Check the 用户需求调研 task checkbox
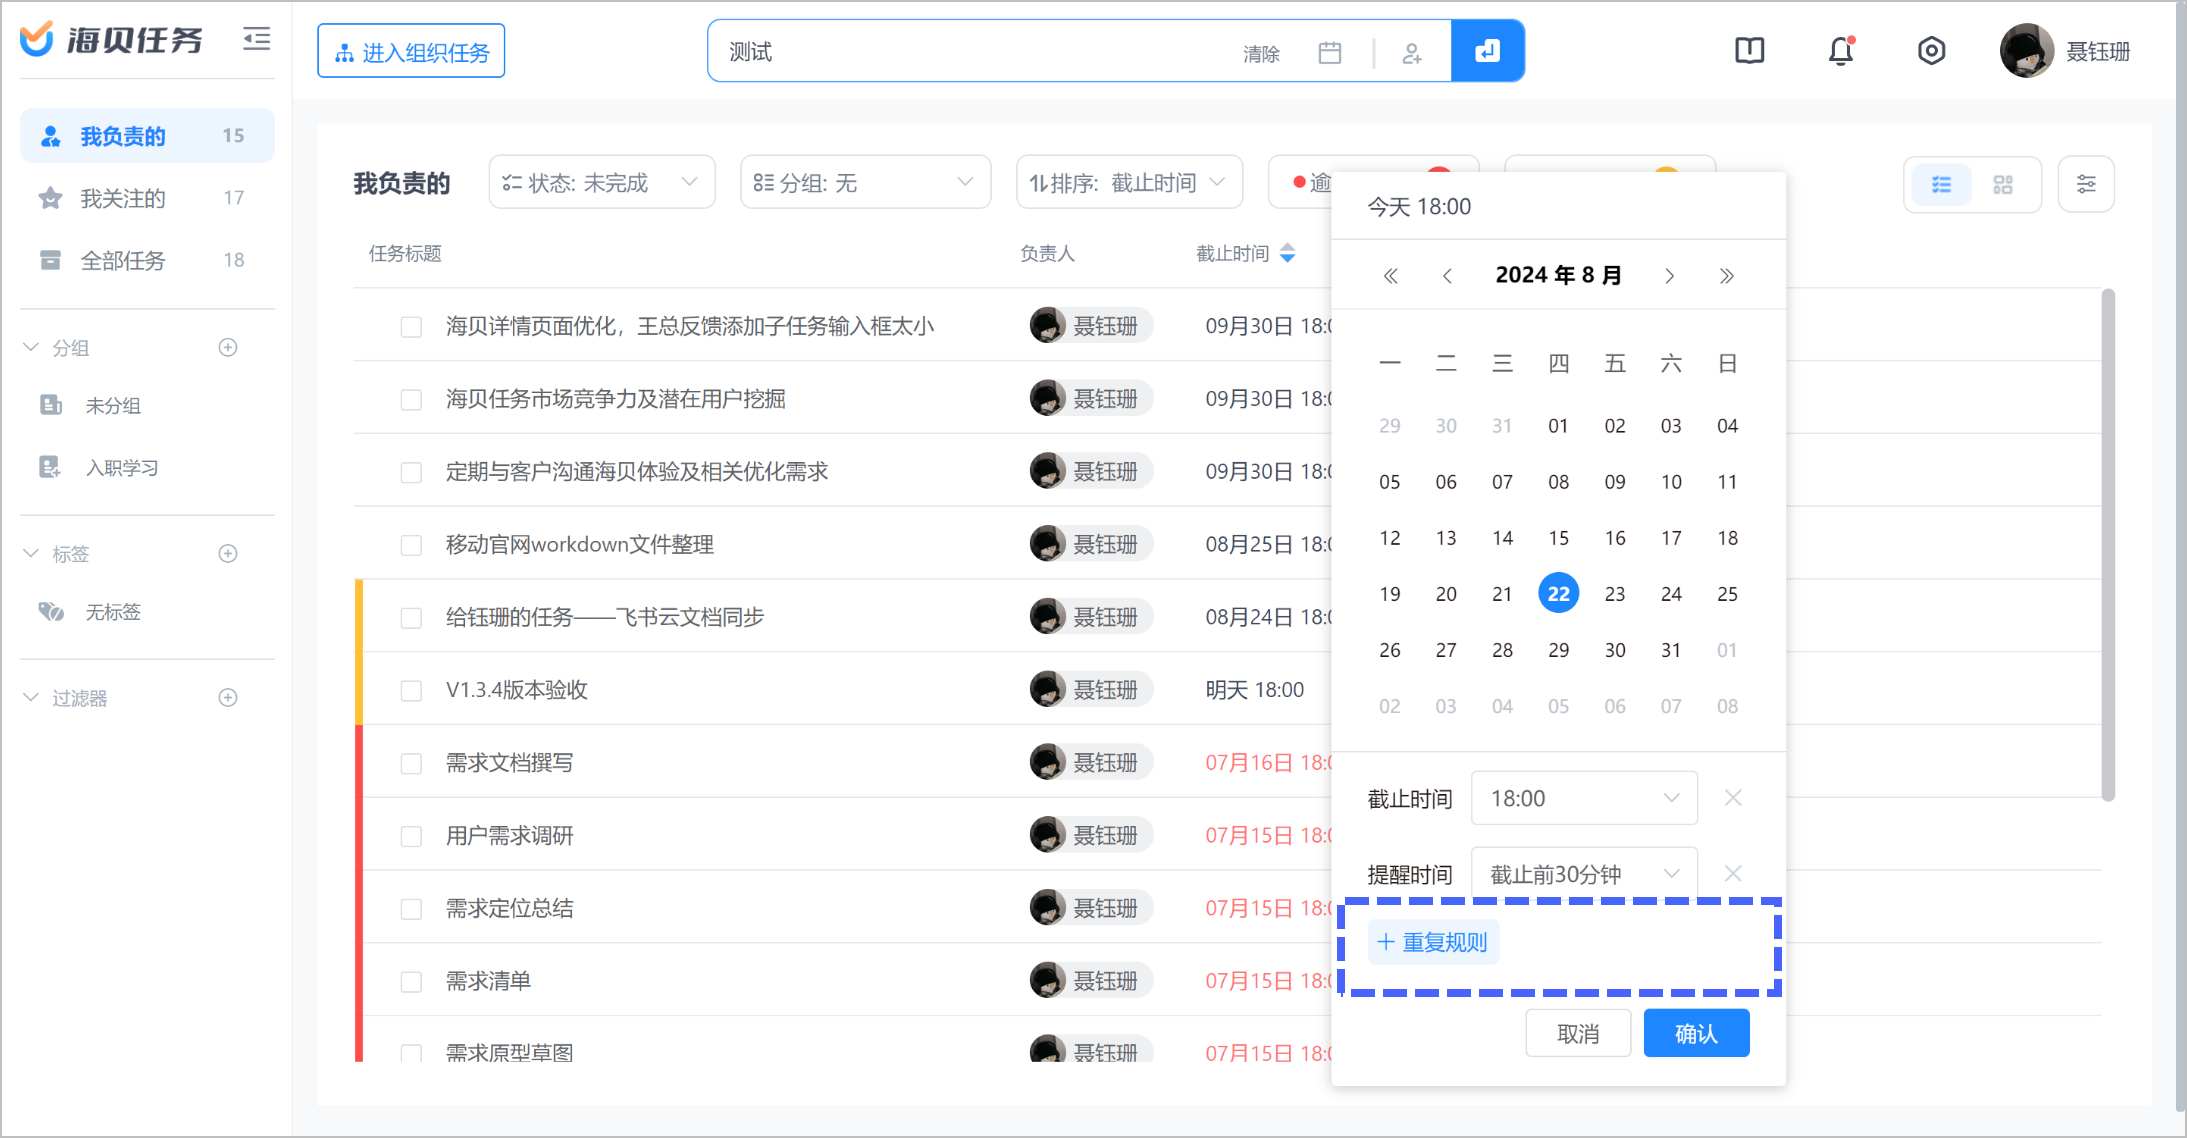This screenshot has width=2187, height=1138. point(411,836)
